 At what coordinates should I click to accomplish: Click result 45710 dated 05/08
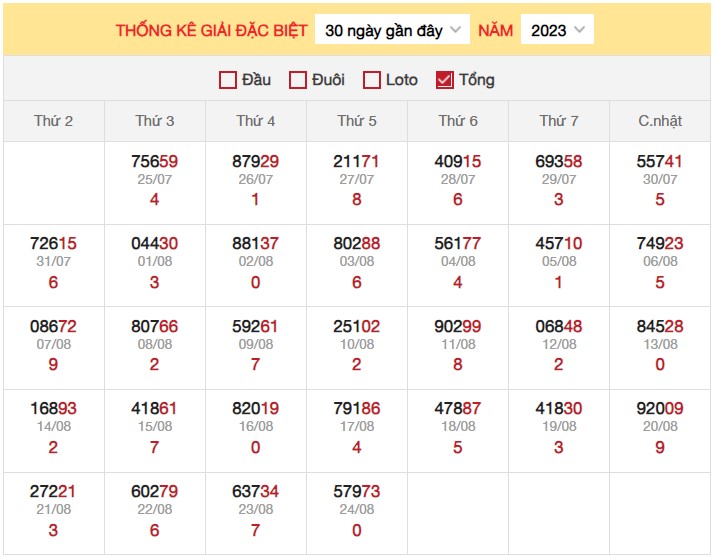click(x=559, y=244)
